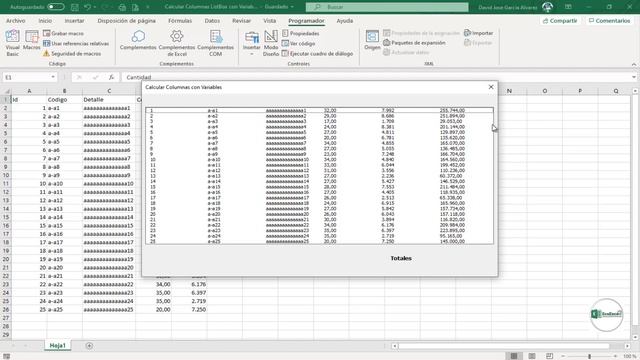Customize Quick Access Toolbar dropdown

148,7
